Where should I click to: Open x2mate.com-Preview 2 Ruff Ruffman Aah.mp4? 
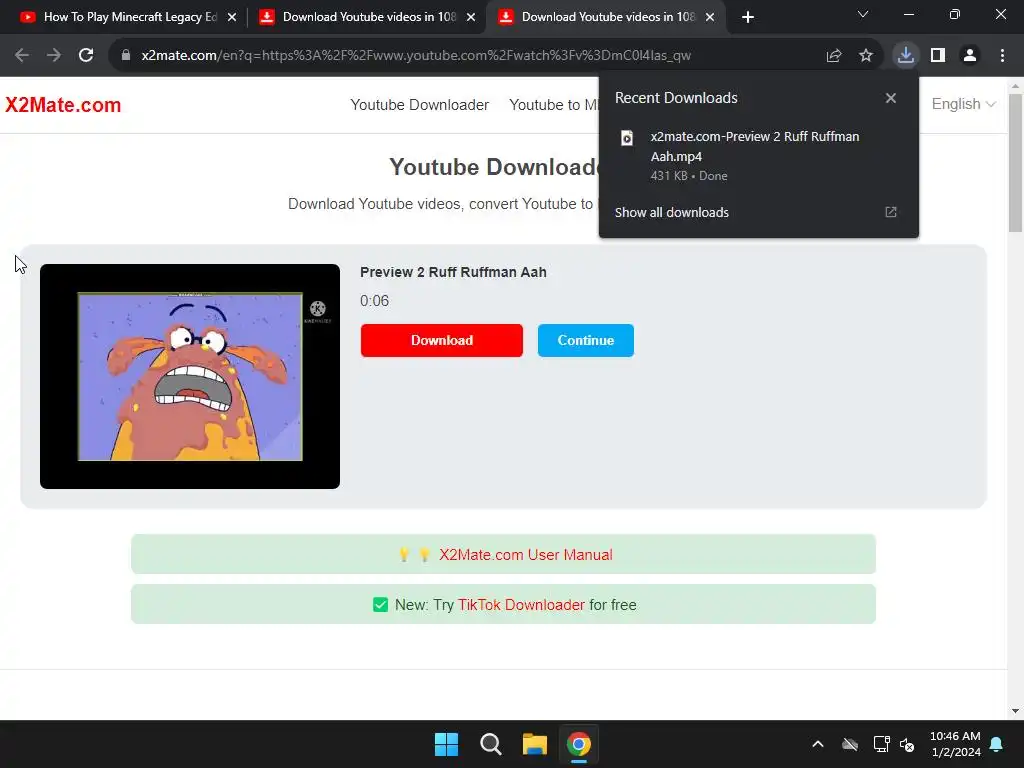(x=754, y=146)
